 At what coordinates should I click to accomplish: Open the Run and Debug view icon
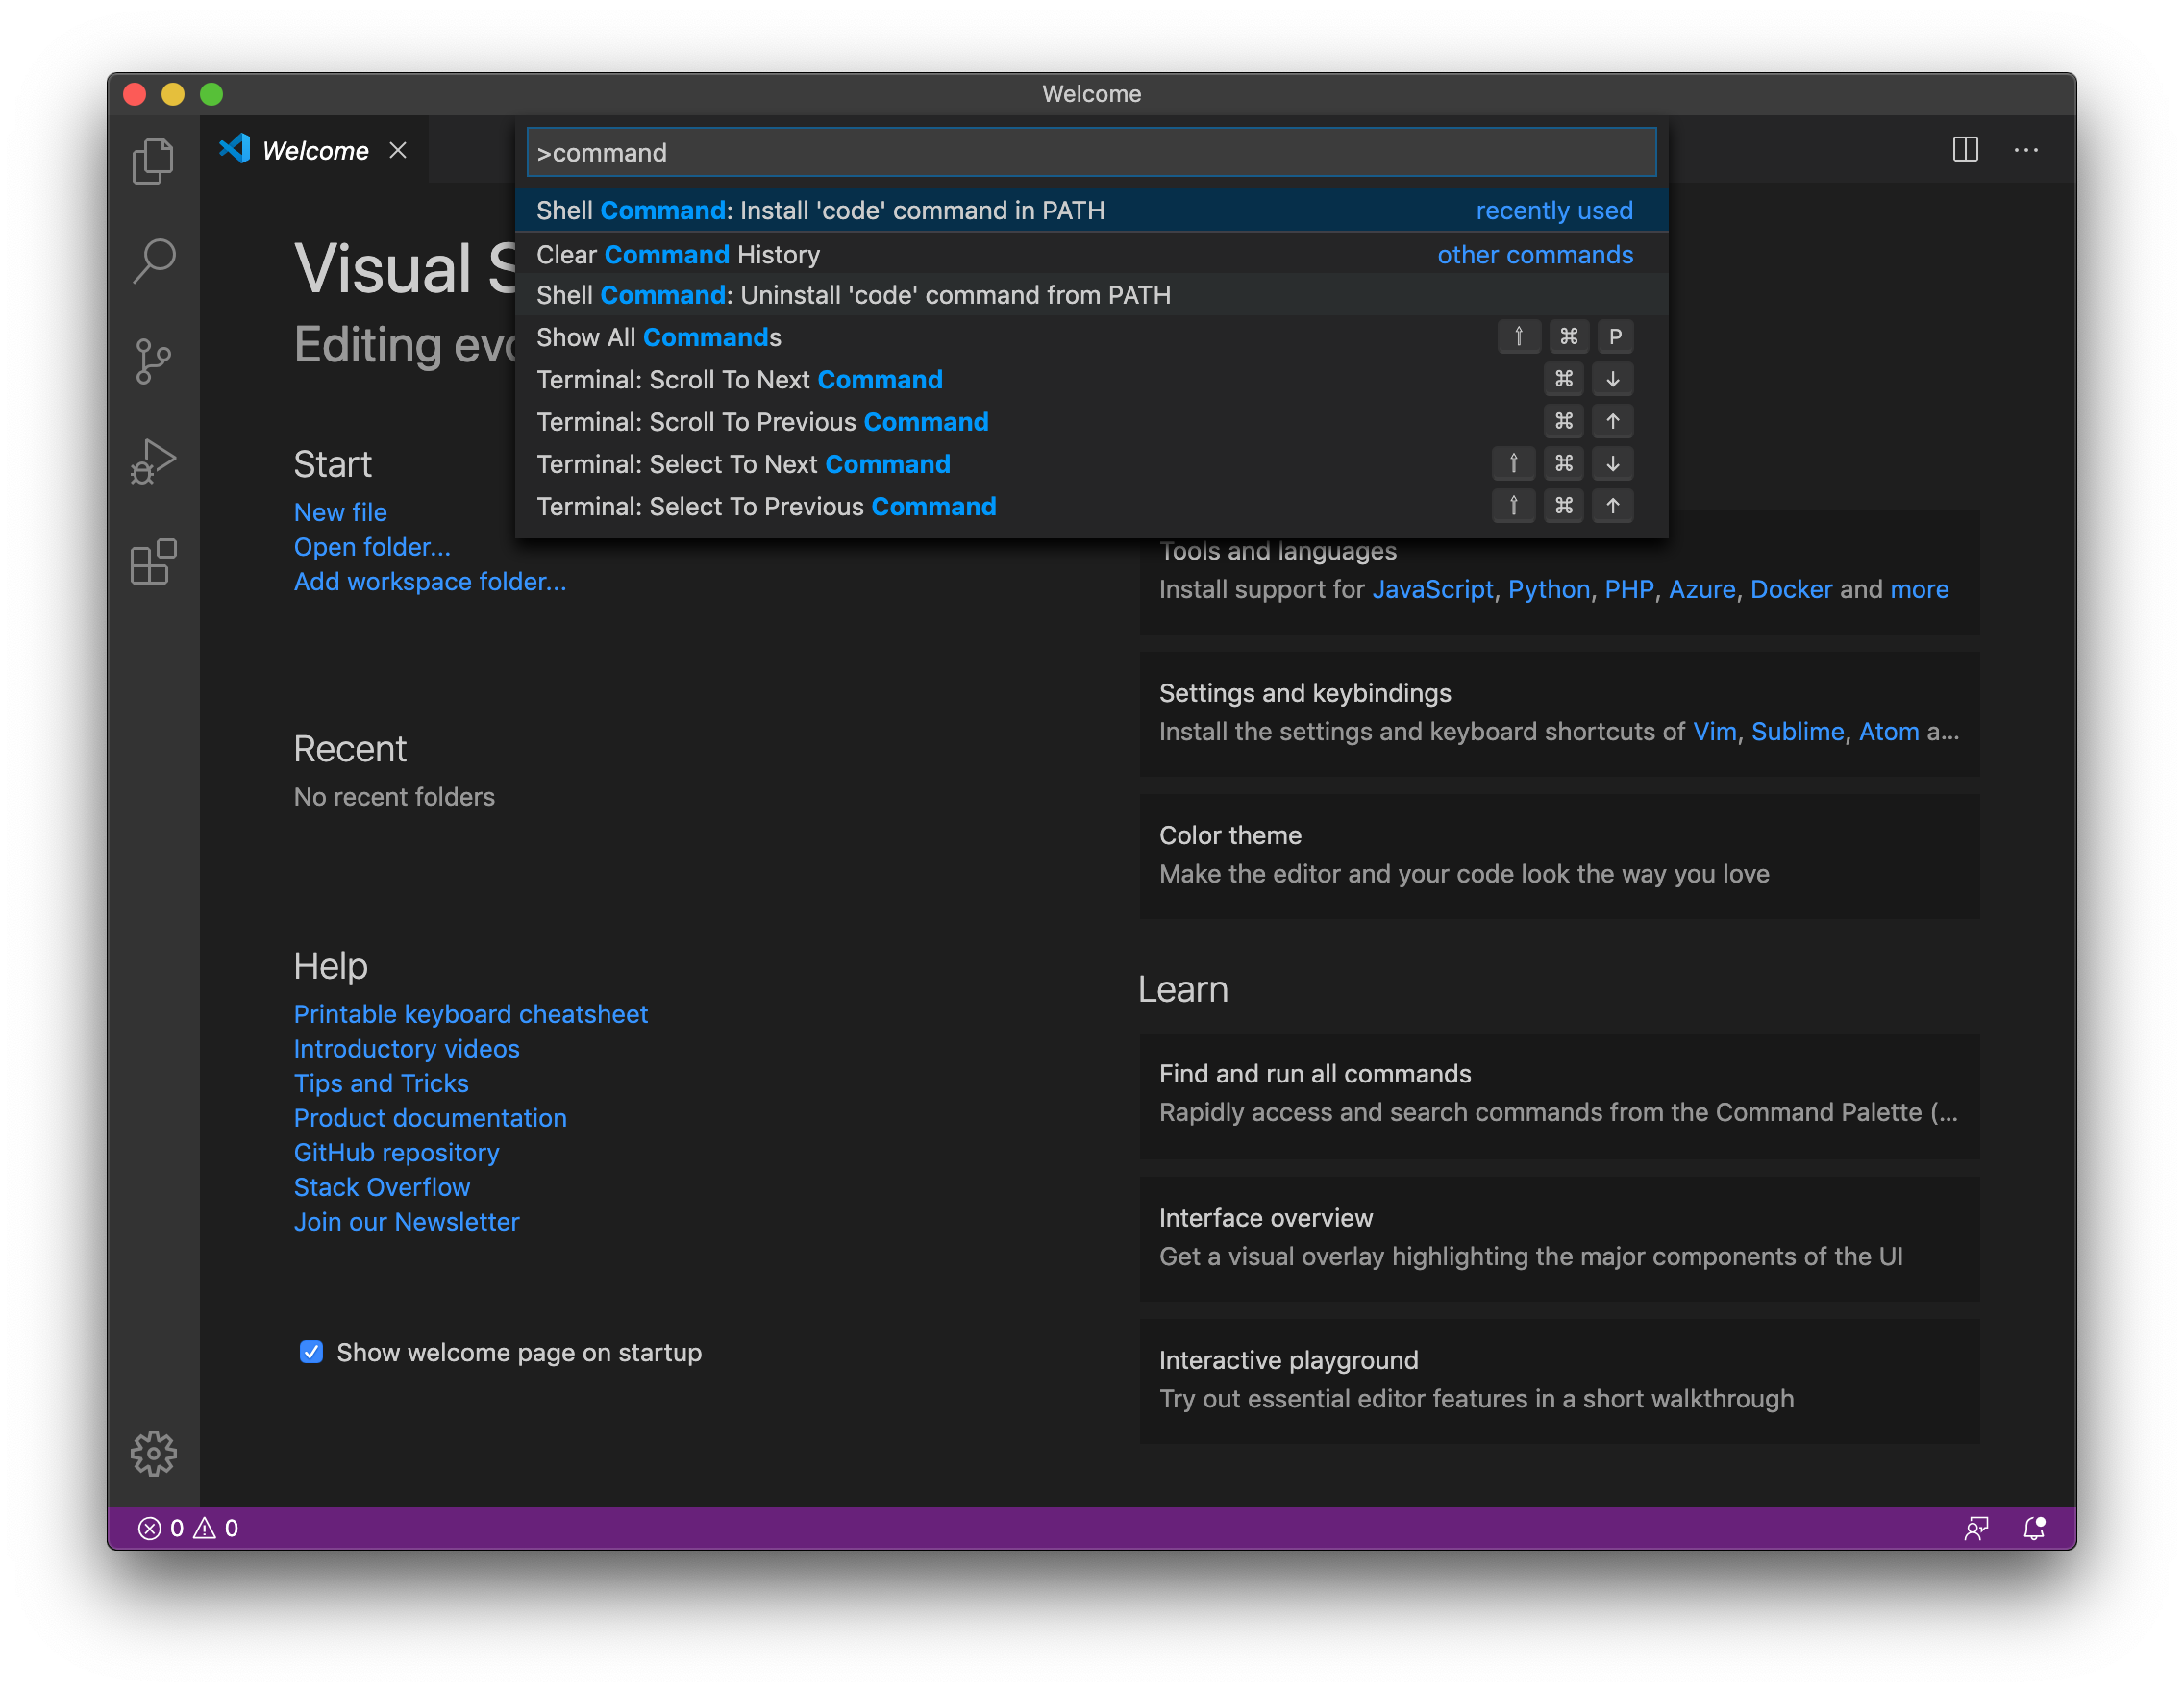pyautogui.click(x=153, y=461)
